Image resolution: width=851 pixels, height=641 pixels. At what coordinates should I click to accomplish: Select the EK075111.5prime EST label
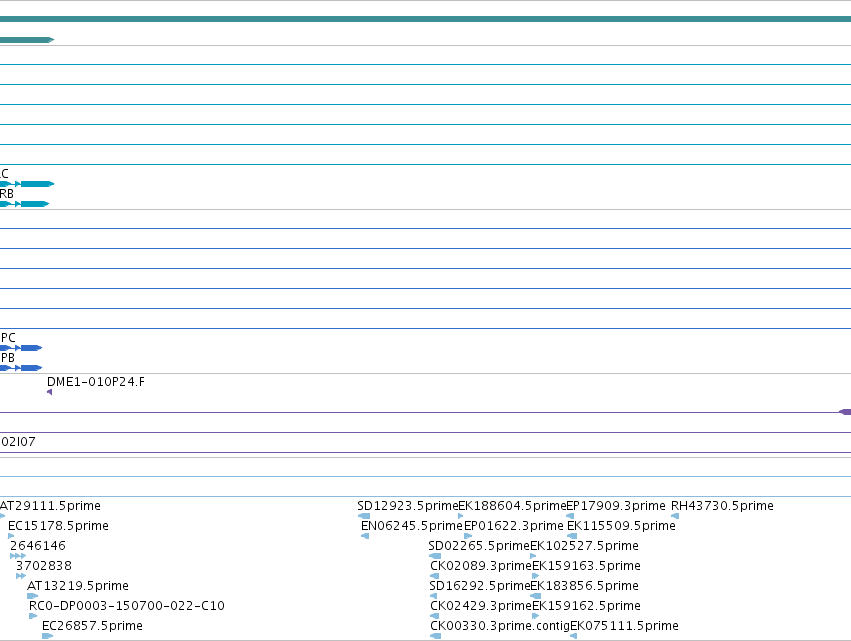(x=624, y=626)
